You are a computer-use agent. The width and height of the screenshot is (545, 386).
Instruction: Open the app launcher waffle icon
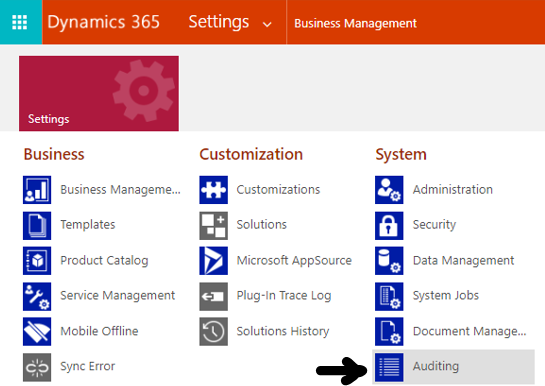pyautogui.click(x=20, y=22)
